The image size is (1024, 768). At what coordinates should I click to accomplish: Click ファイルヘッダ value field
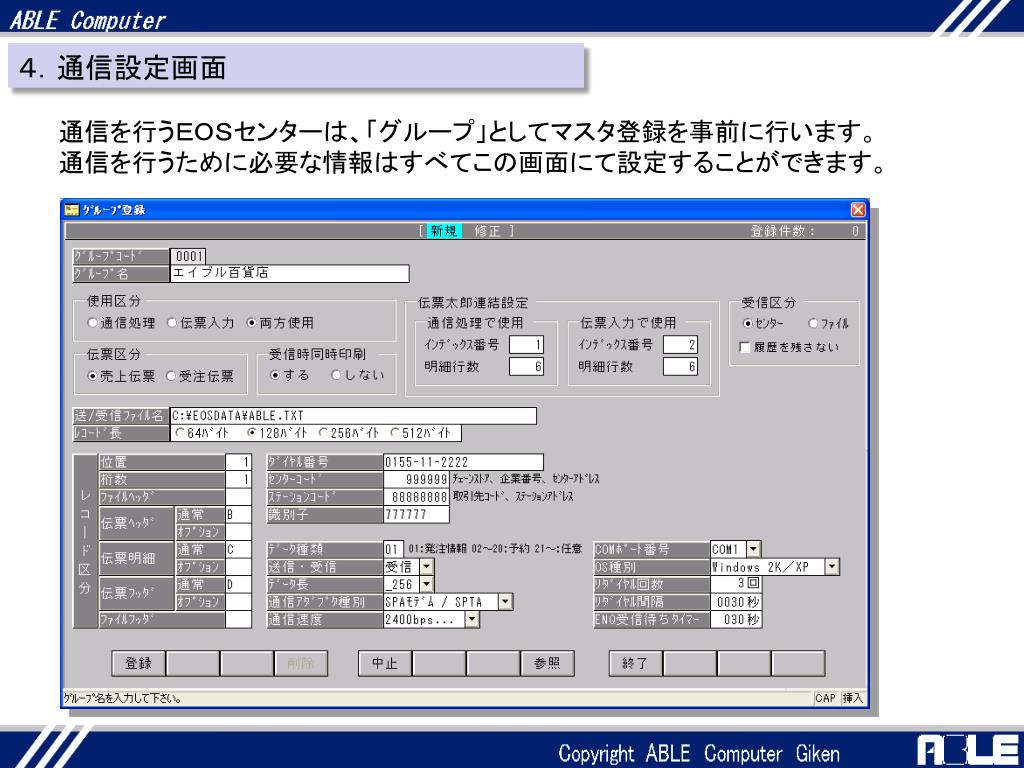point(238,498)
